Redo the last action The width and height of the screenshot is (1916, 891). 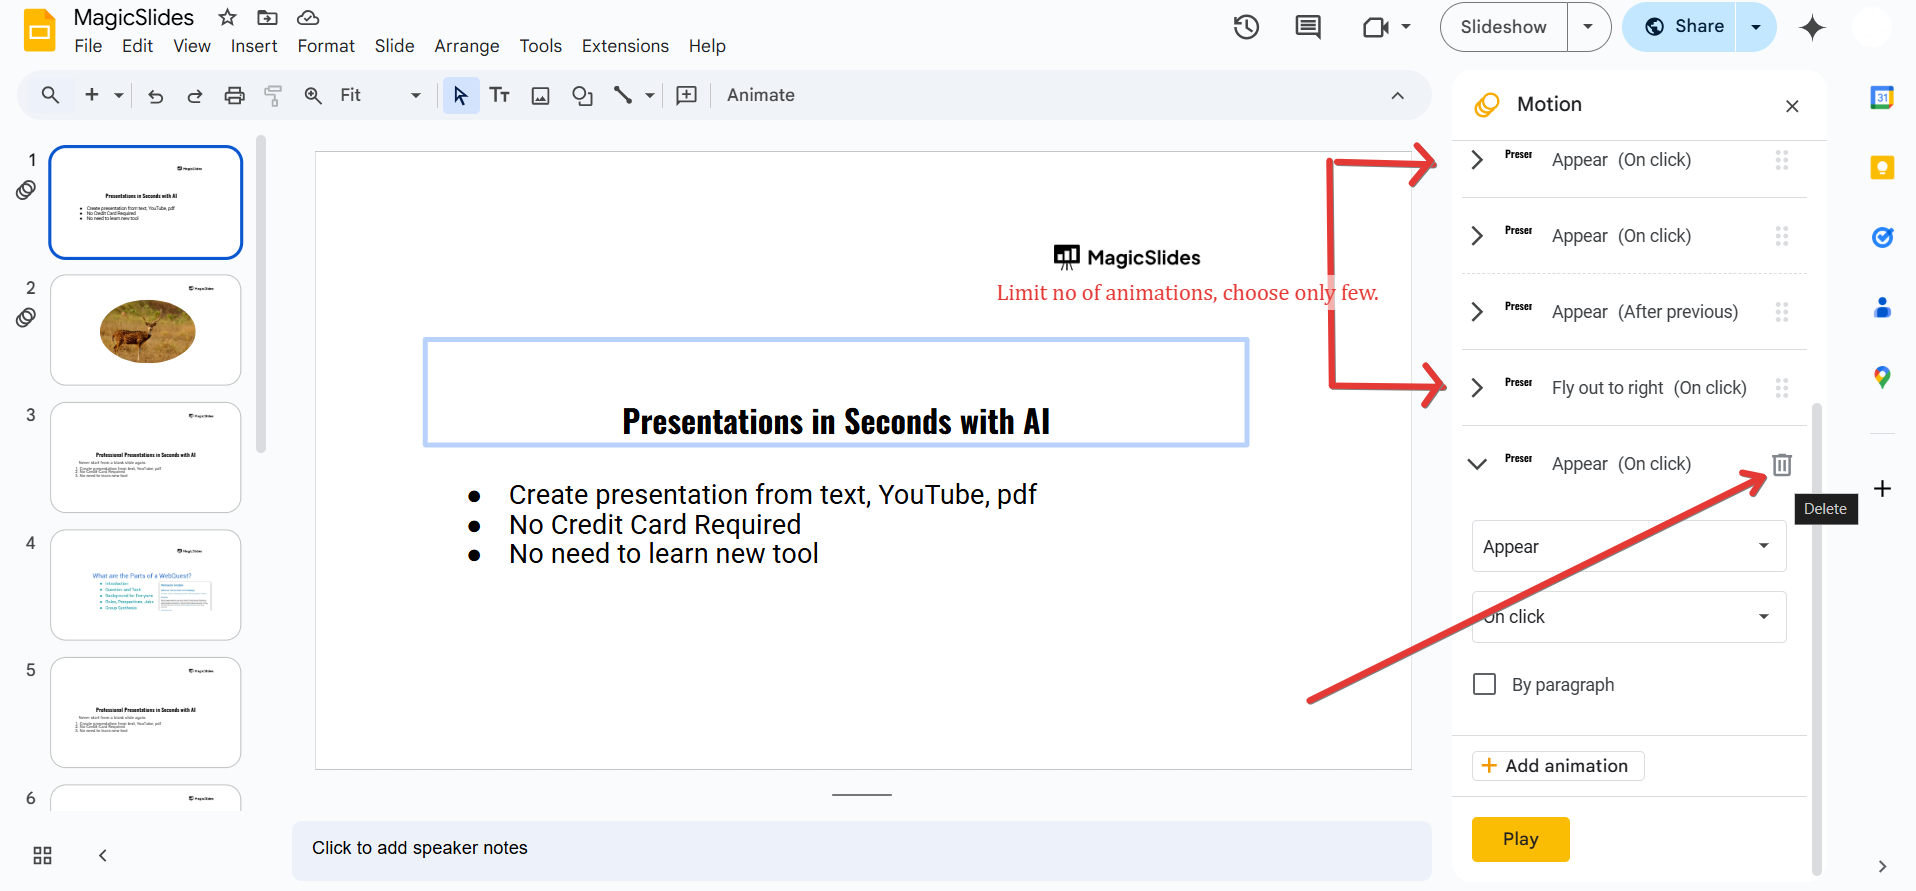(x=195, y=96)
